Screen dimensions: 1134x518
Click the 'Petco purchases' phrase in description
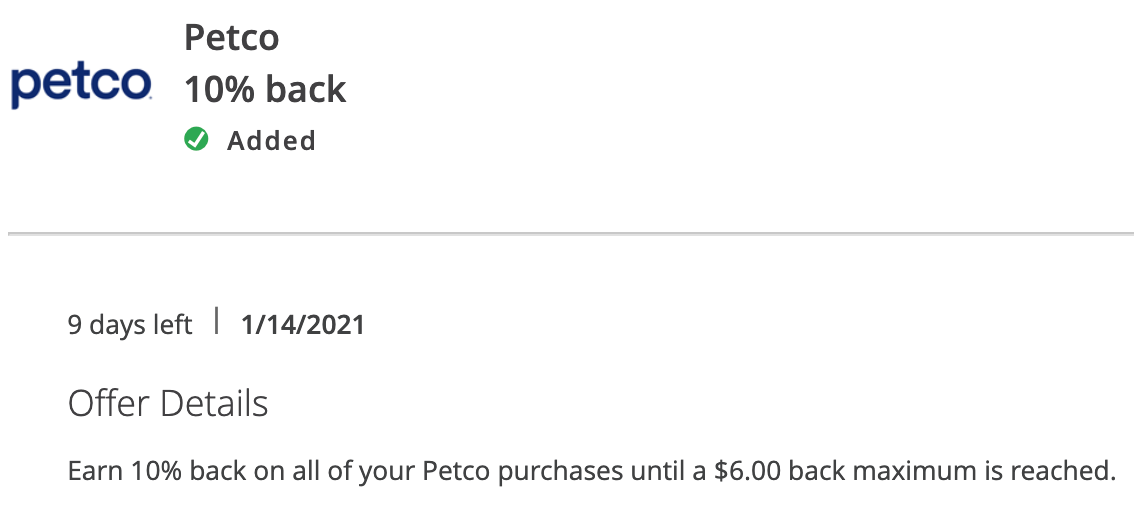[x=522, y=472]
